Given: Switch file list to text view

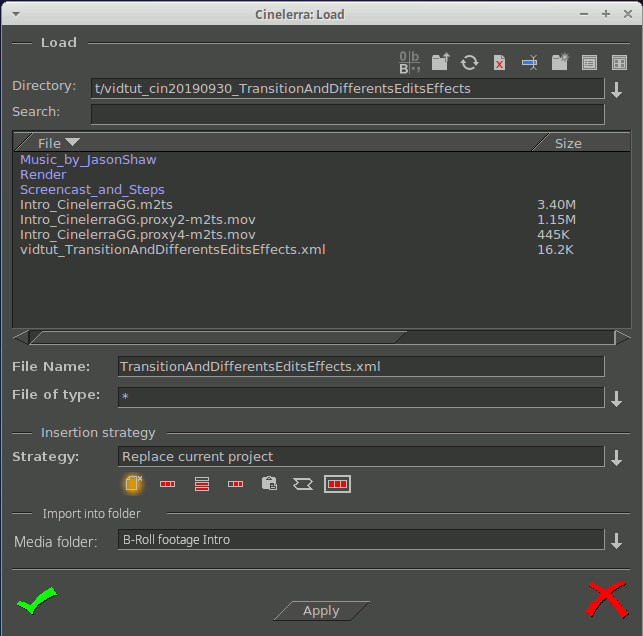Looking at the screenshot, I should click(x=590, y=62).
